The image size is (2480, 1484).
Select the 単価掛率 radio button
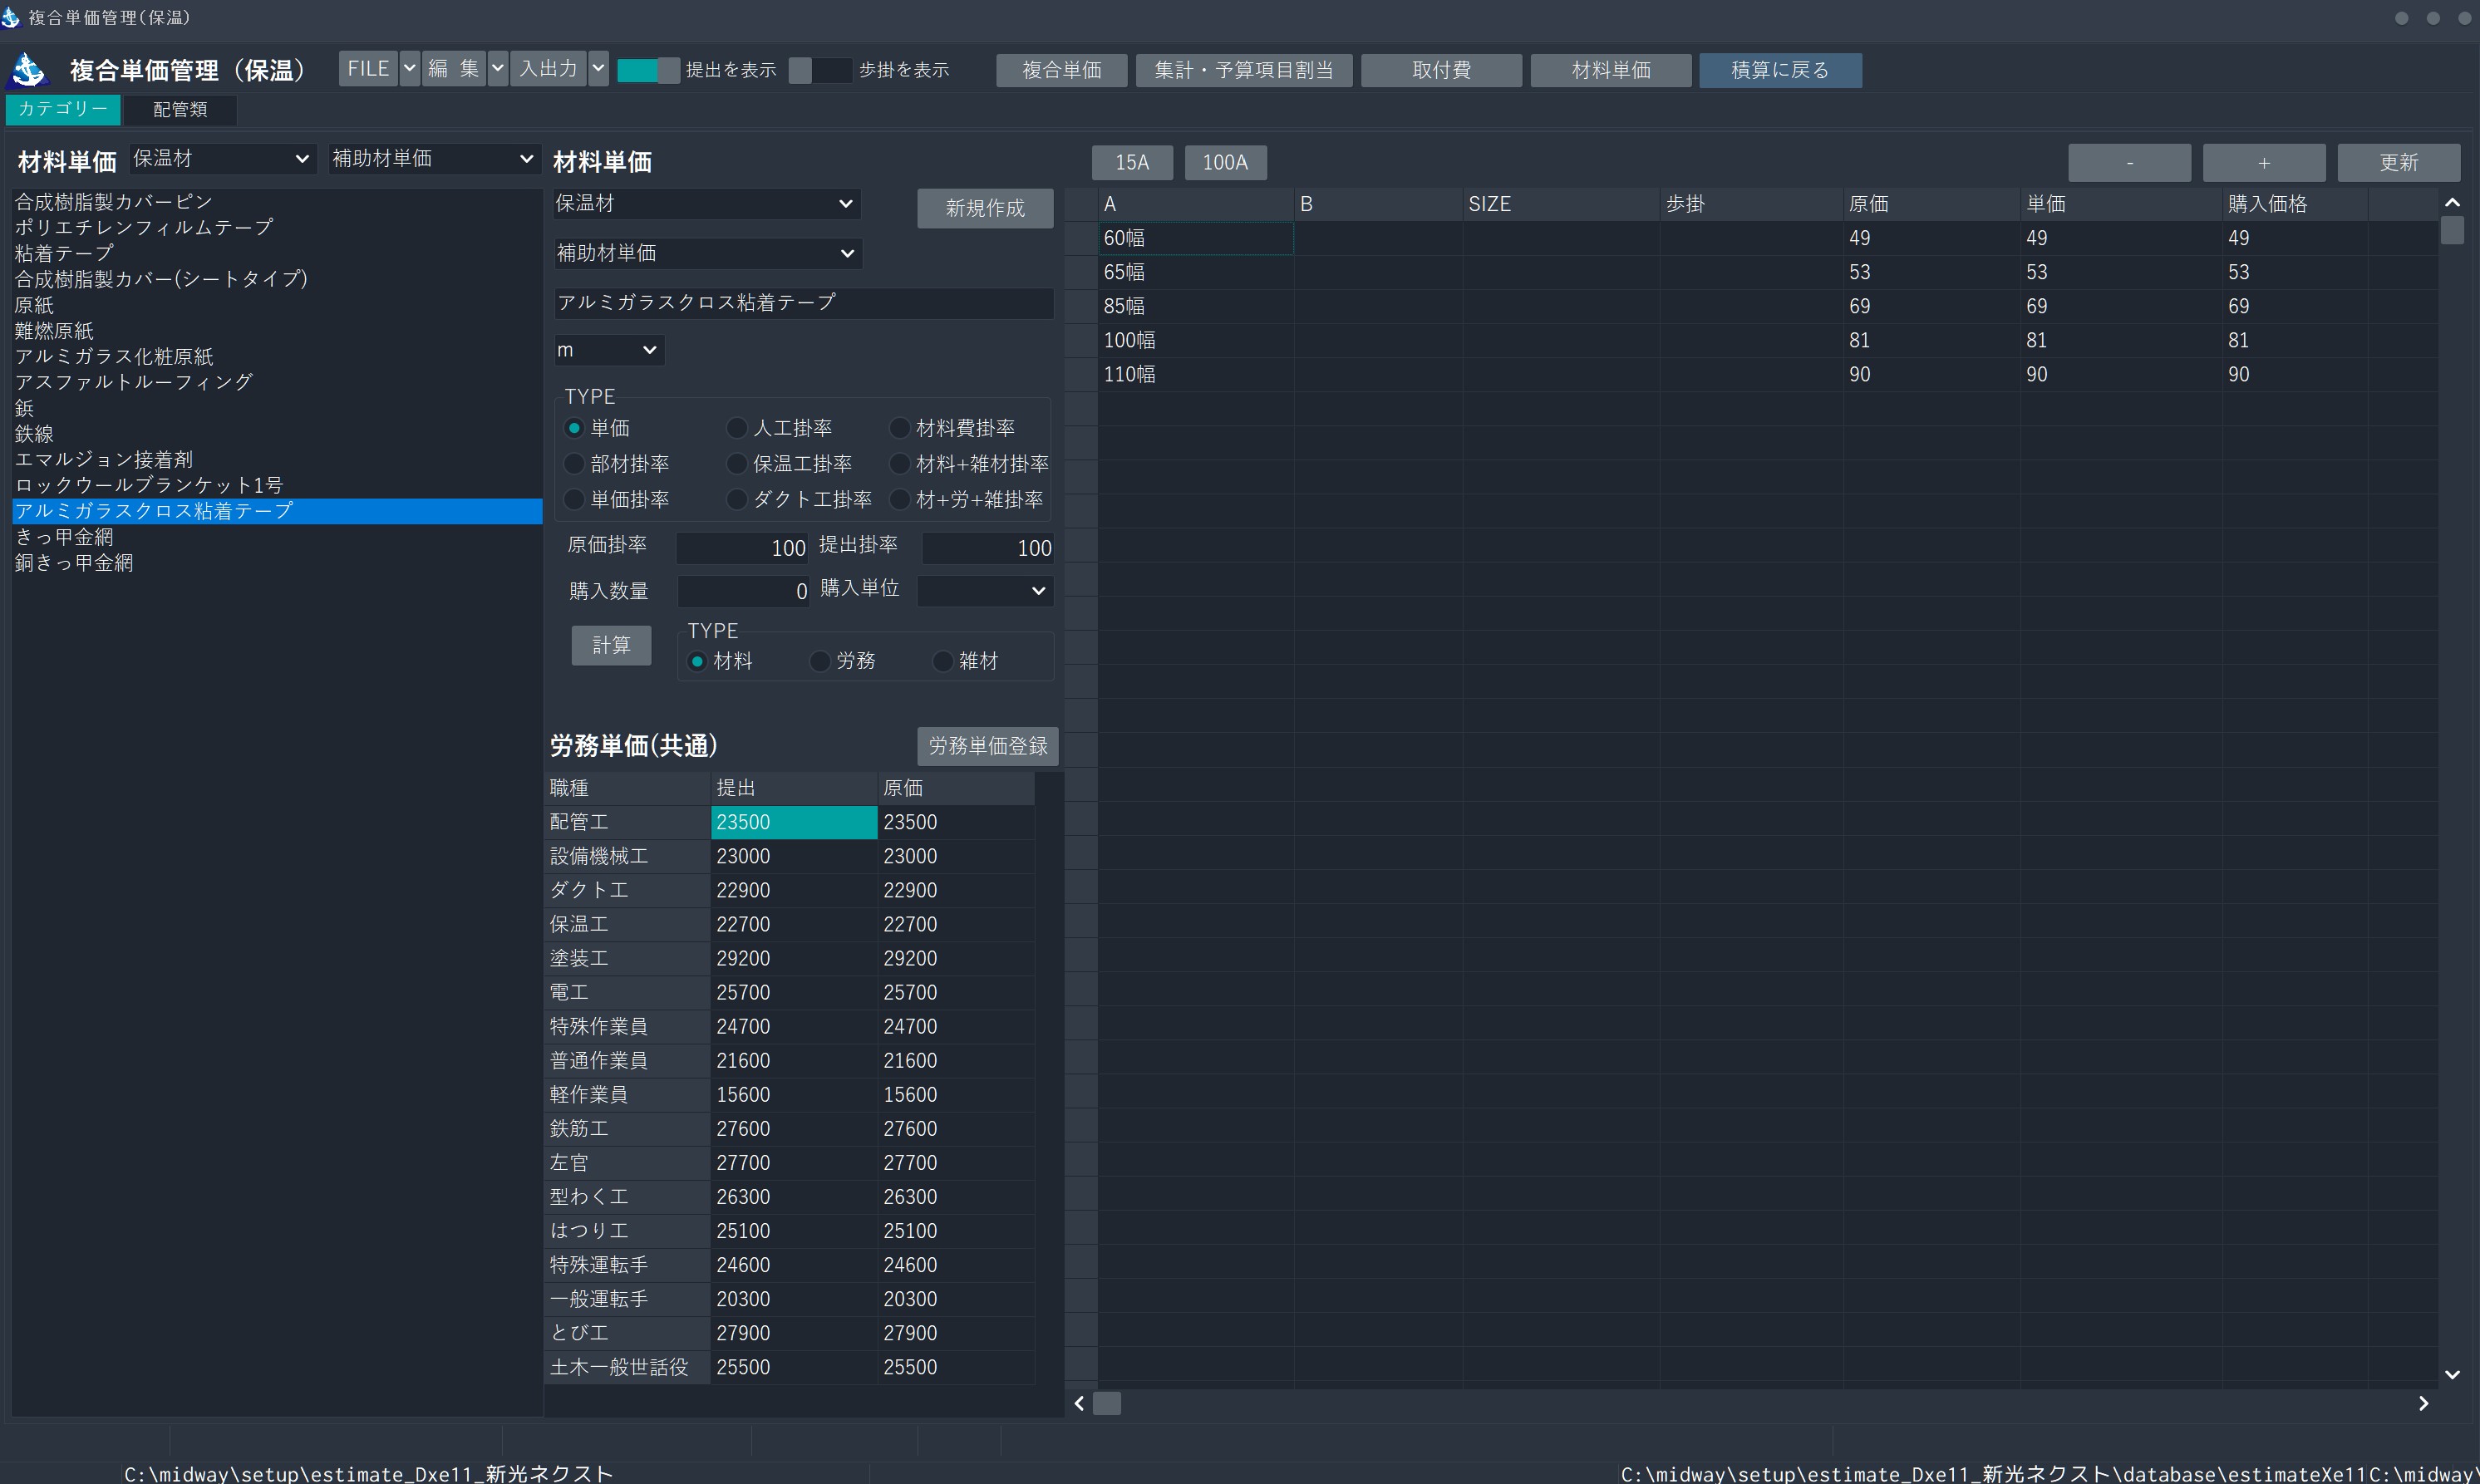(574, 499)
